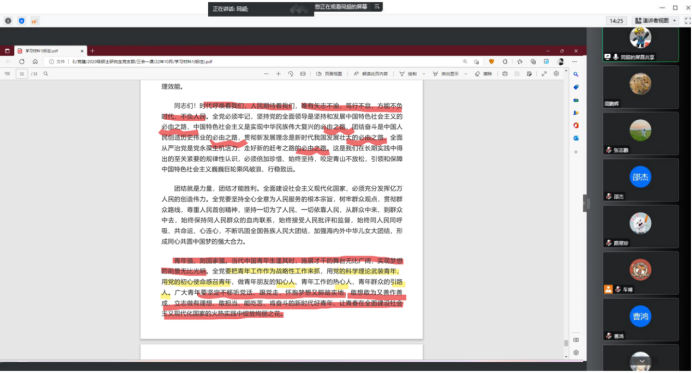The width and height of the screenshot is (692, 373).
Task: Toggle the PDF contents sidebar icon
Action: tap(7, 74)
